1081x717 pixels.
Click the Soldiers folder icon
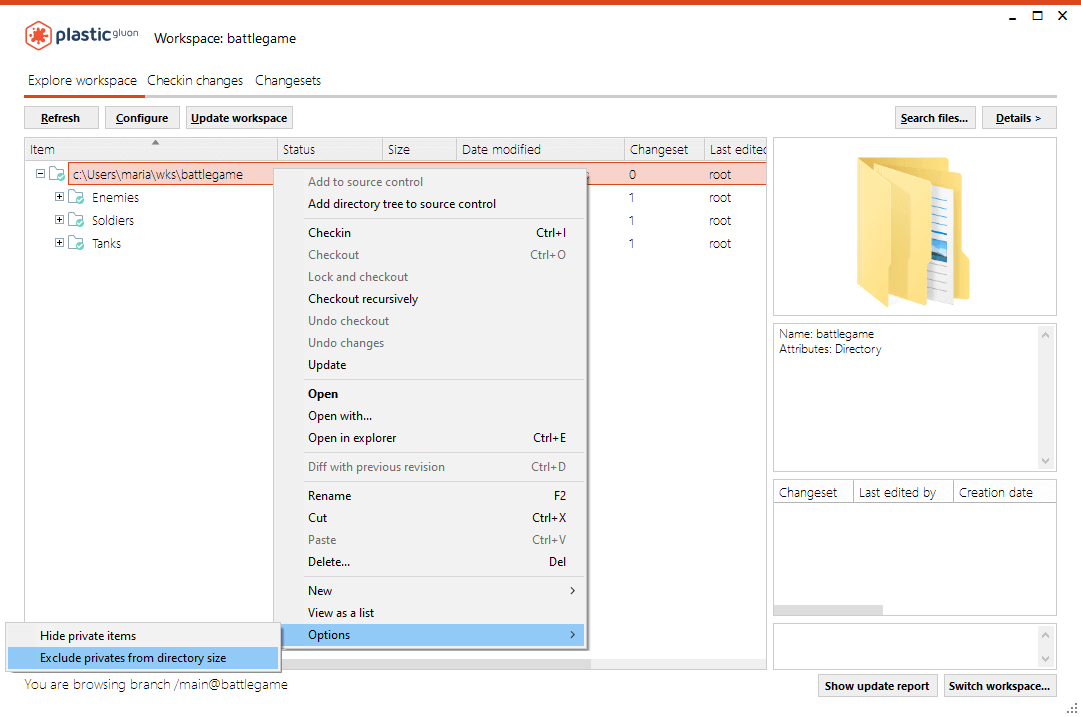pyautogui.click(x=76, y=220)
